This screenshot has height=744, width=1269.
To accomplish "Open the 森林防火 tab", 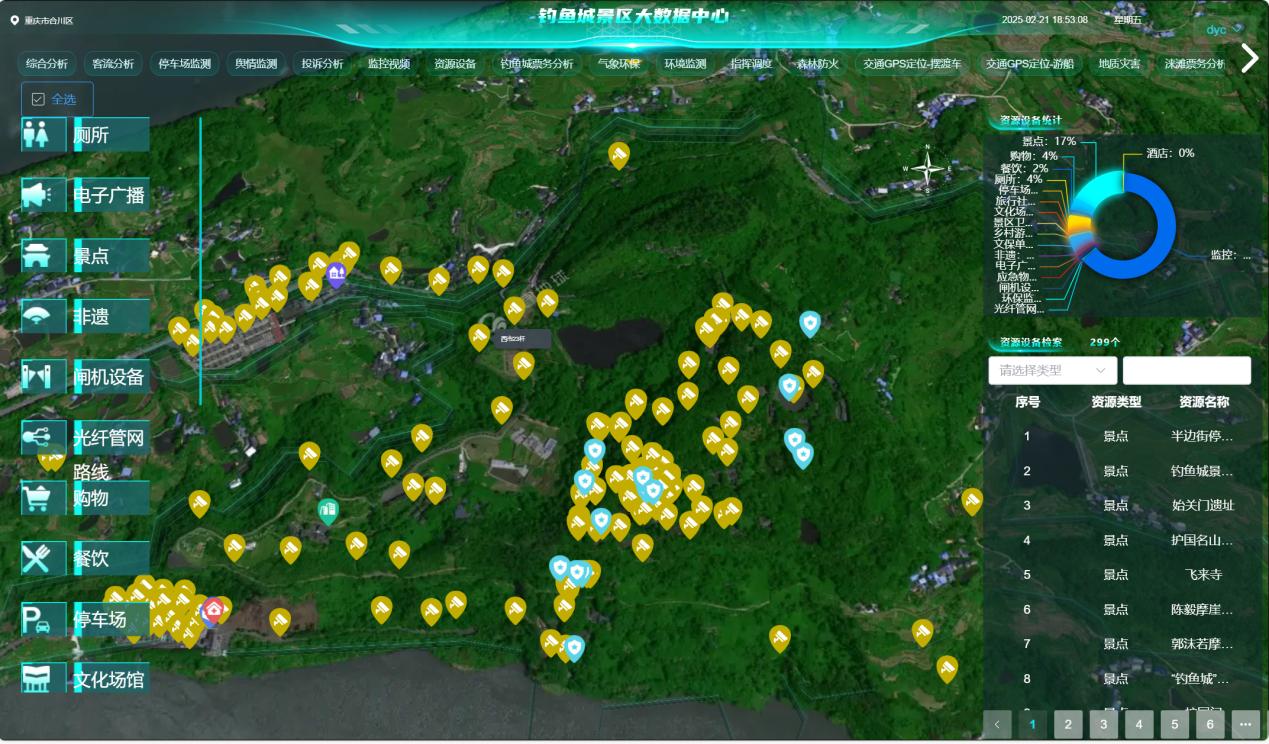I will coord(817,64).
